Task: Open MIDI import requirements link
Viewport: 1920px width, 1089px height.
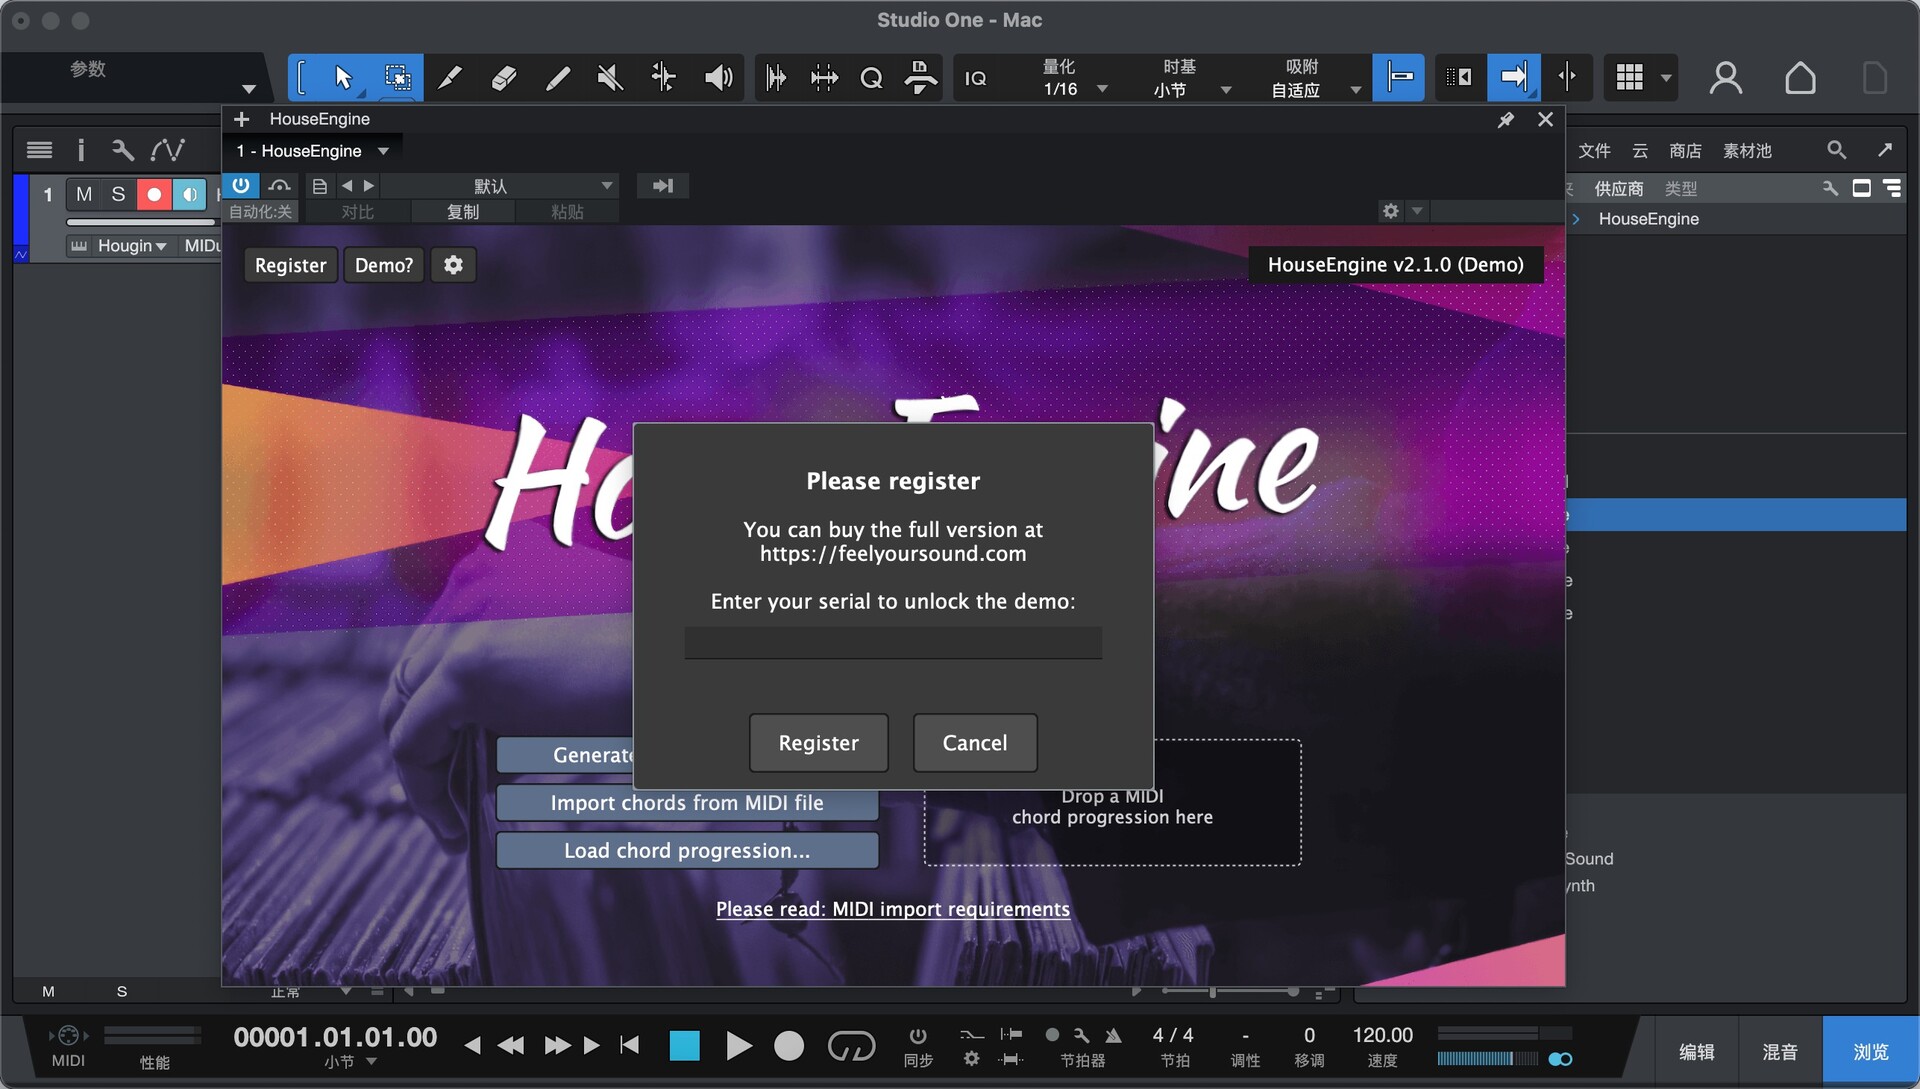Action: (892, 909)
